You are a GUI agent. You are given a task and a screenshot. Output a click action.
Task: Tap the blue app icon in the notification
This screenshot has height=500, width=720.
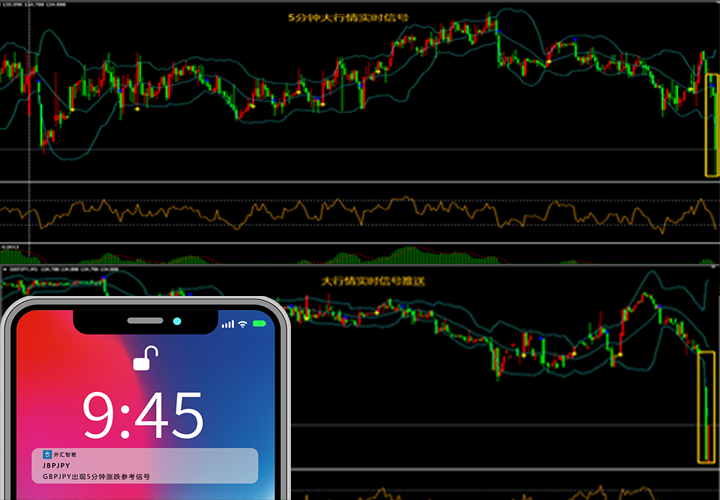pos(47,453)
